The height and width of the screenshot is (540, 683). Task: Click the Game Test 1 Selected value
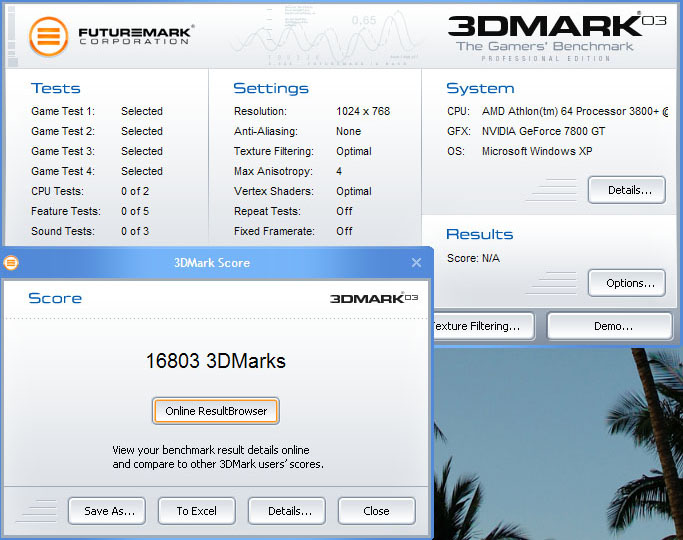[x=142, y=111]
